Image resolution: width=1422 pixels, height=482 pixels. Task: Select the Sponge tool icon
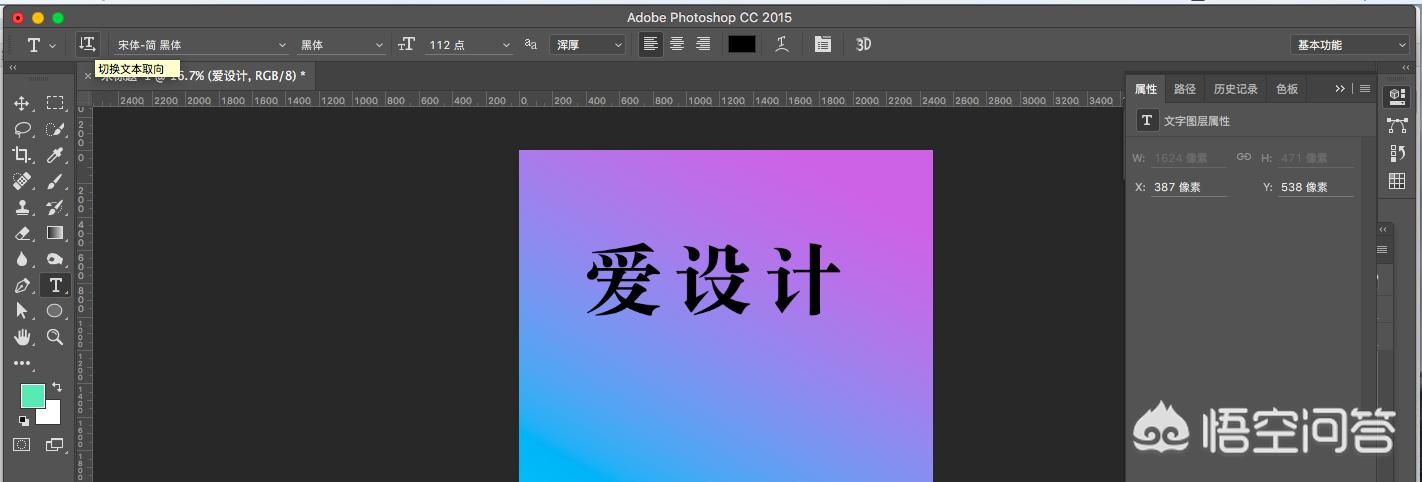click(x=55, y=259)
